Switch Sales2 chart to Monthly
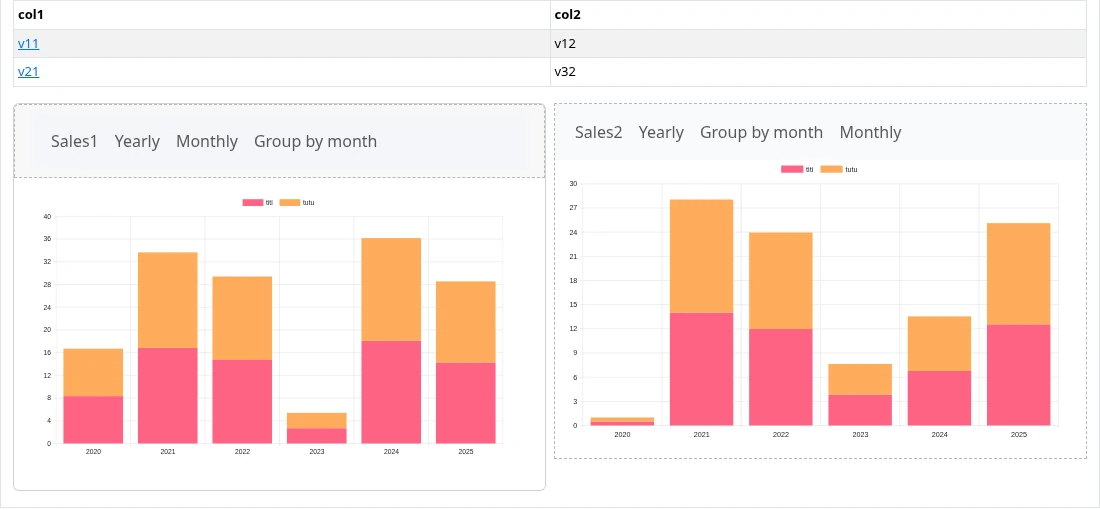Viewport: 1100px width, 510px height. [870, 132]
